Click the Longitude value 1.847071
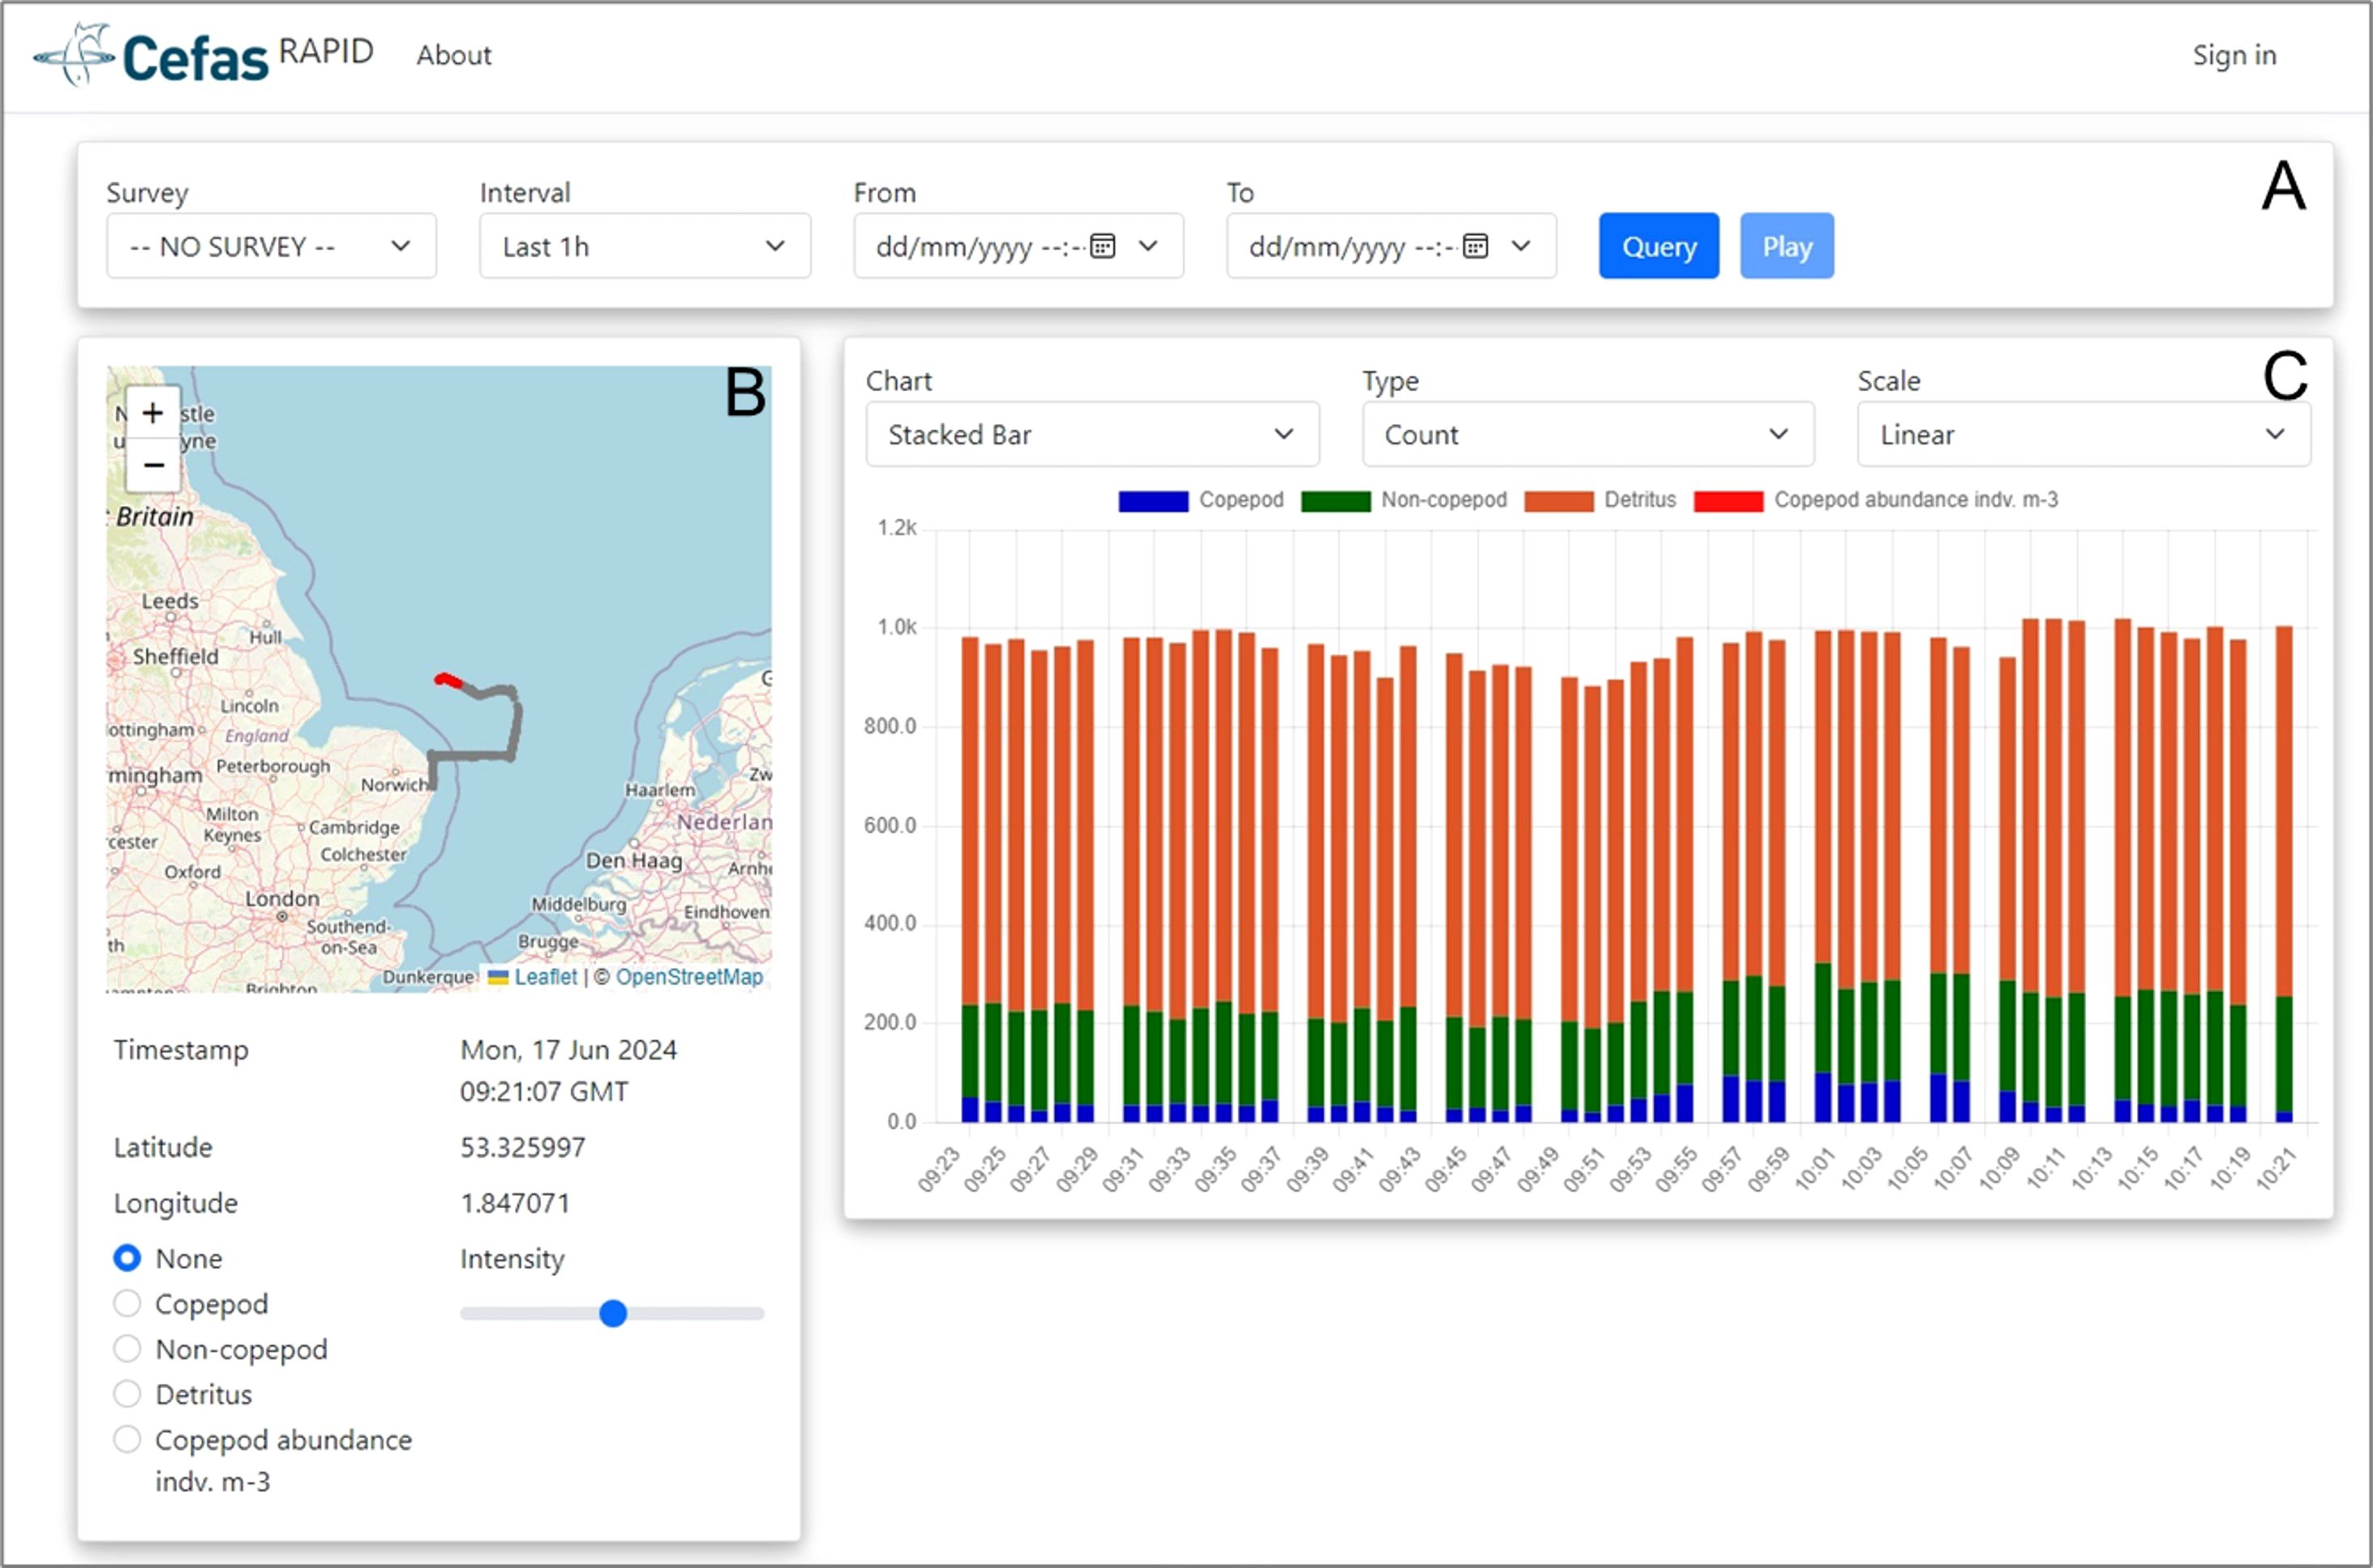This screenshot has height=1568, width=2373. pyautogui.click(x=515, y=1203)
